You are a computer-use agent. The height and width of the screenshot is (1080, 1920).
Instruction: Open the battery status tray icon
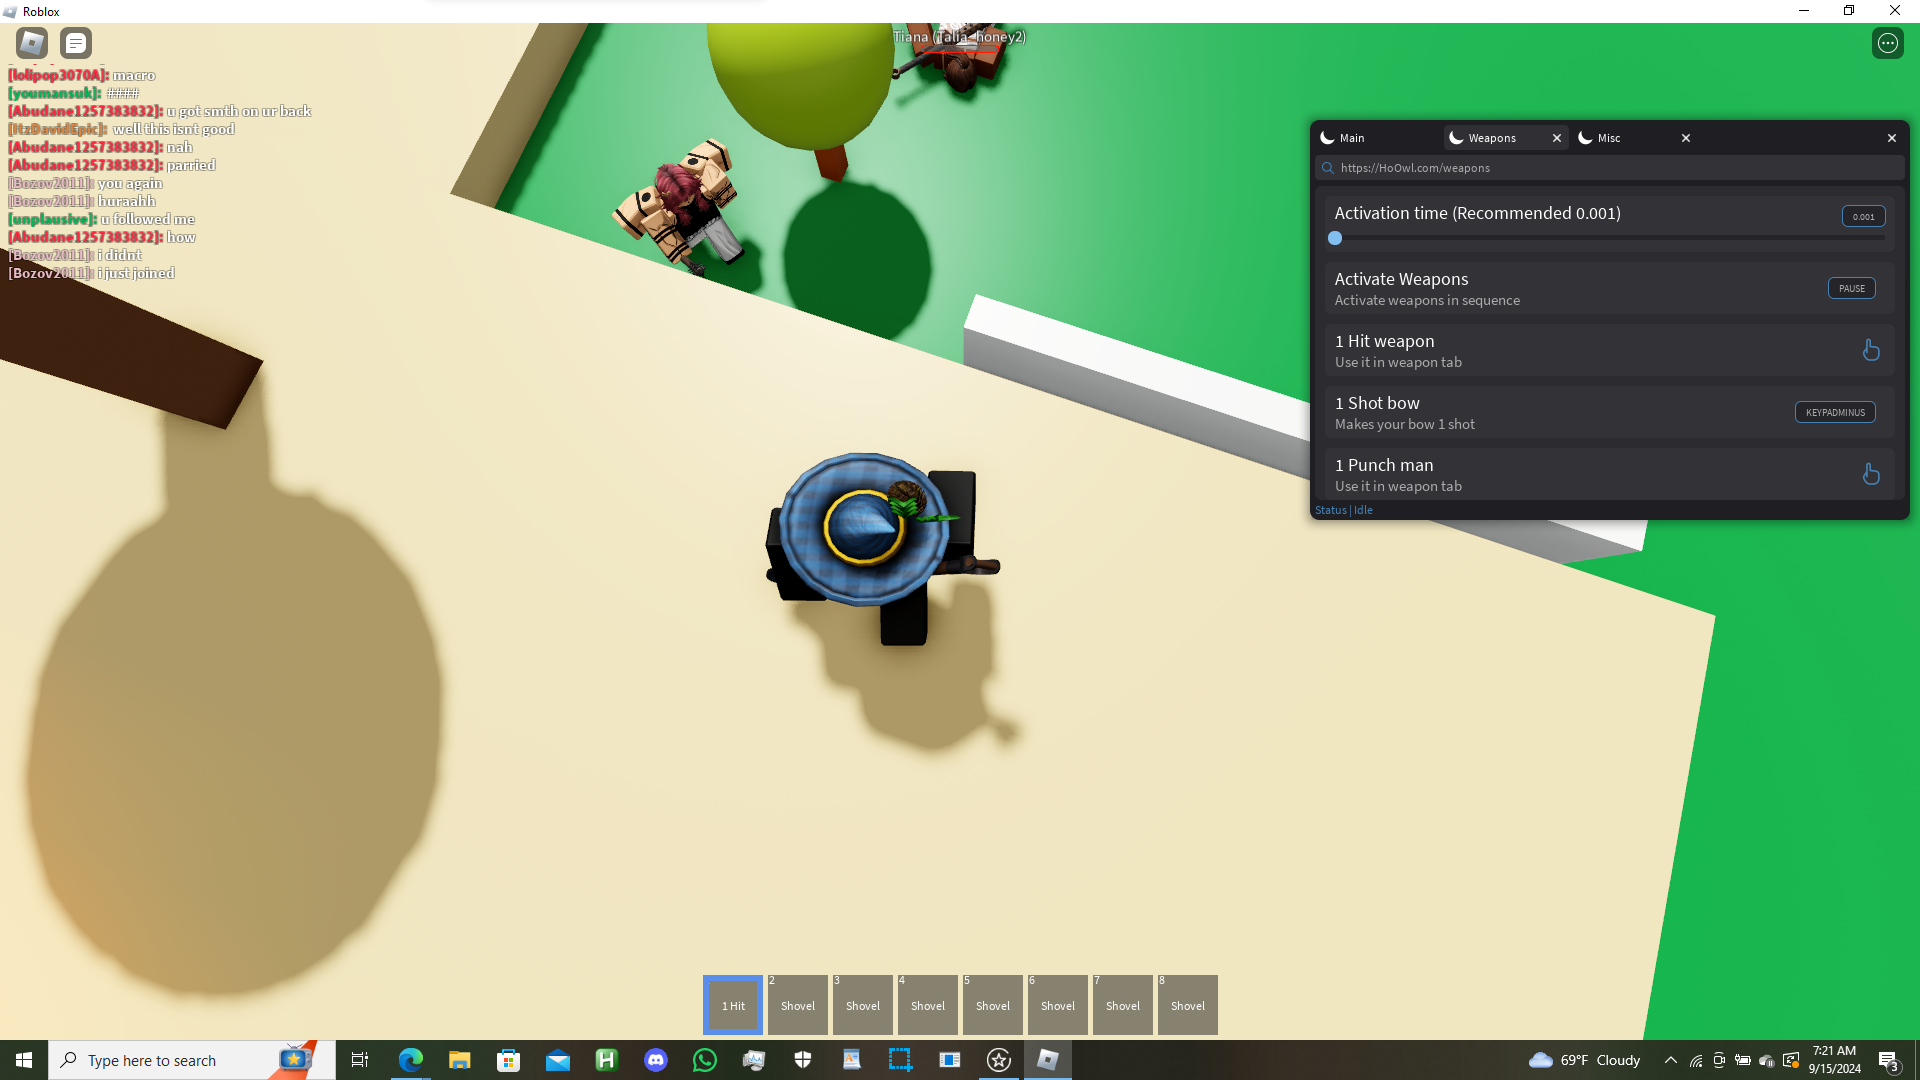[x=1743, y=1060]
